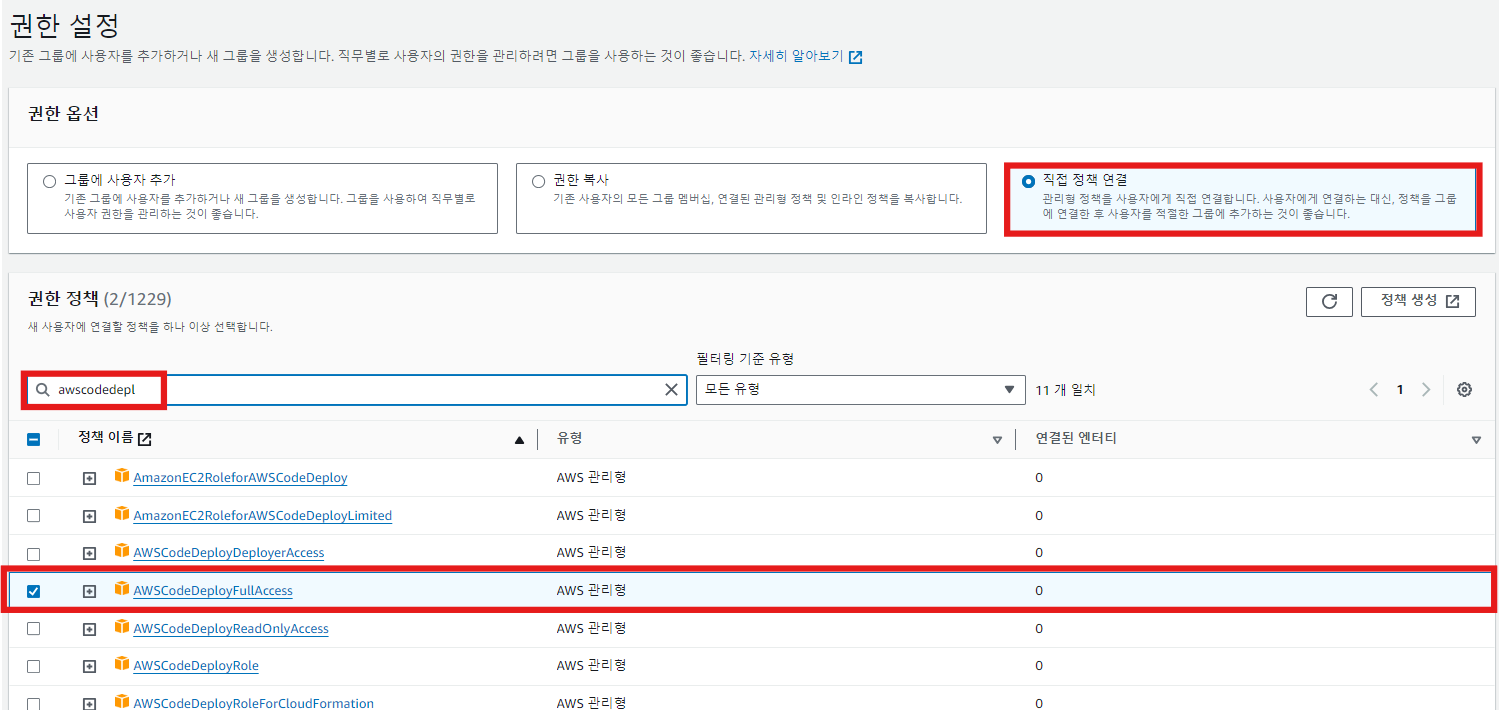Click policy icon for AWSCodeDeployDeployerAccess
The width and height of the screenshot is (1499, 710).
tap(122, 551)
